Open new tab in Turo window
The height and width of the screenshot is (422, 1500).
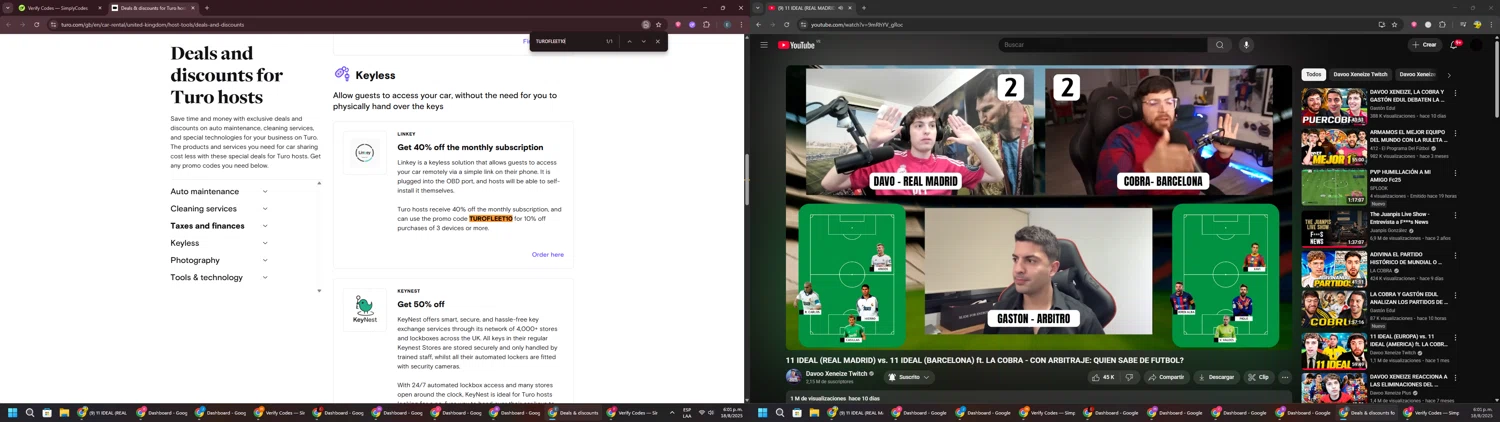tap(207, 8)
